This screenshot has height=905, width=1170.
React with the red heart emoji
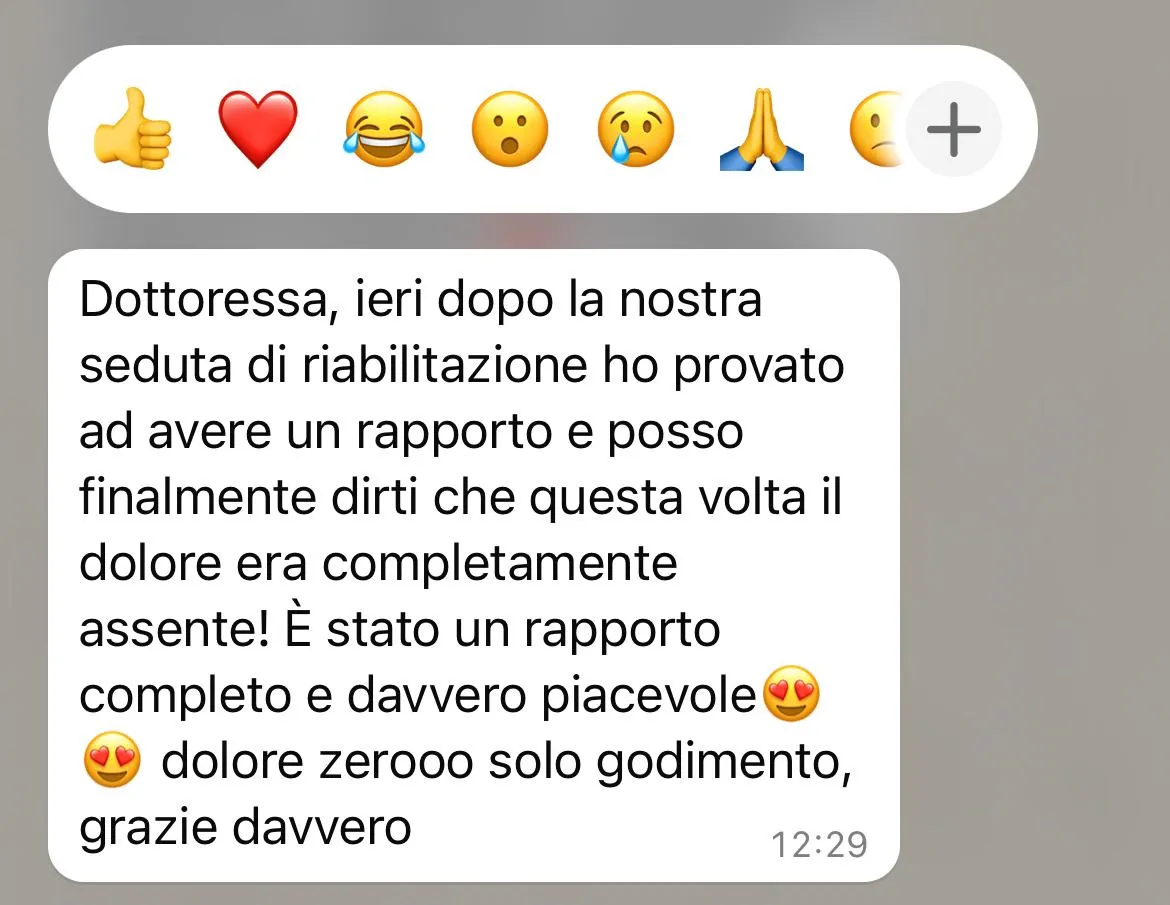click(257, 129)
